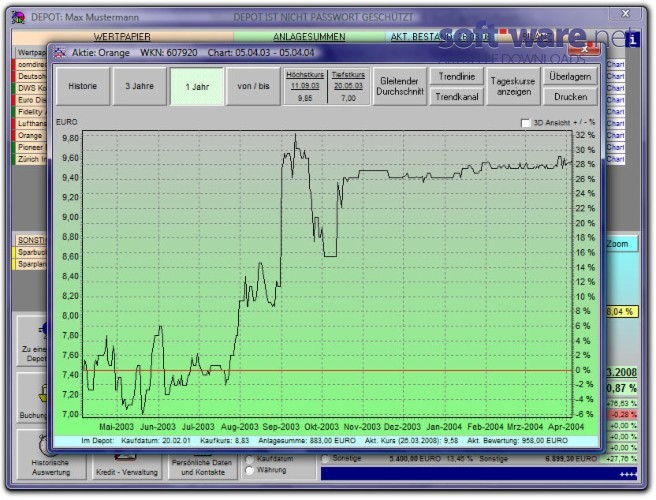Enable the 3D Ansicht checkbox
Viewport: 656px width, 500px height.
click(525, 123)
